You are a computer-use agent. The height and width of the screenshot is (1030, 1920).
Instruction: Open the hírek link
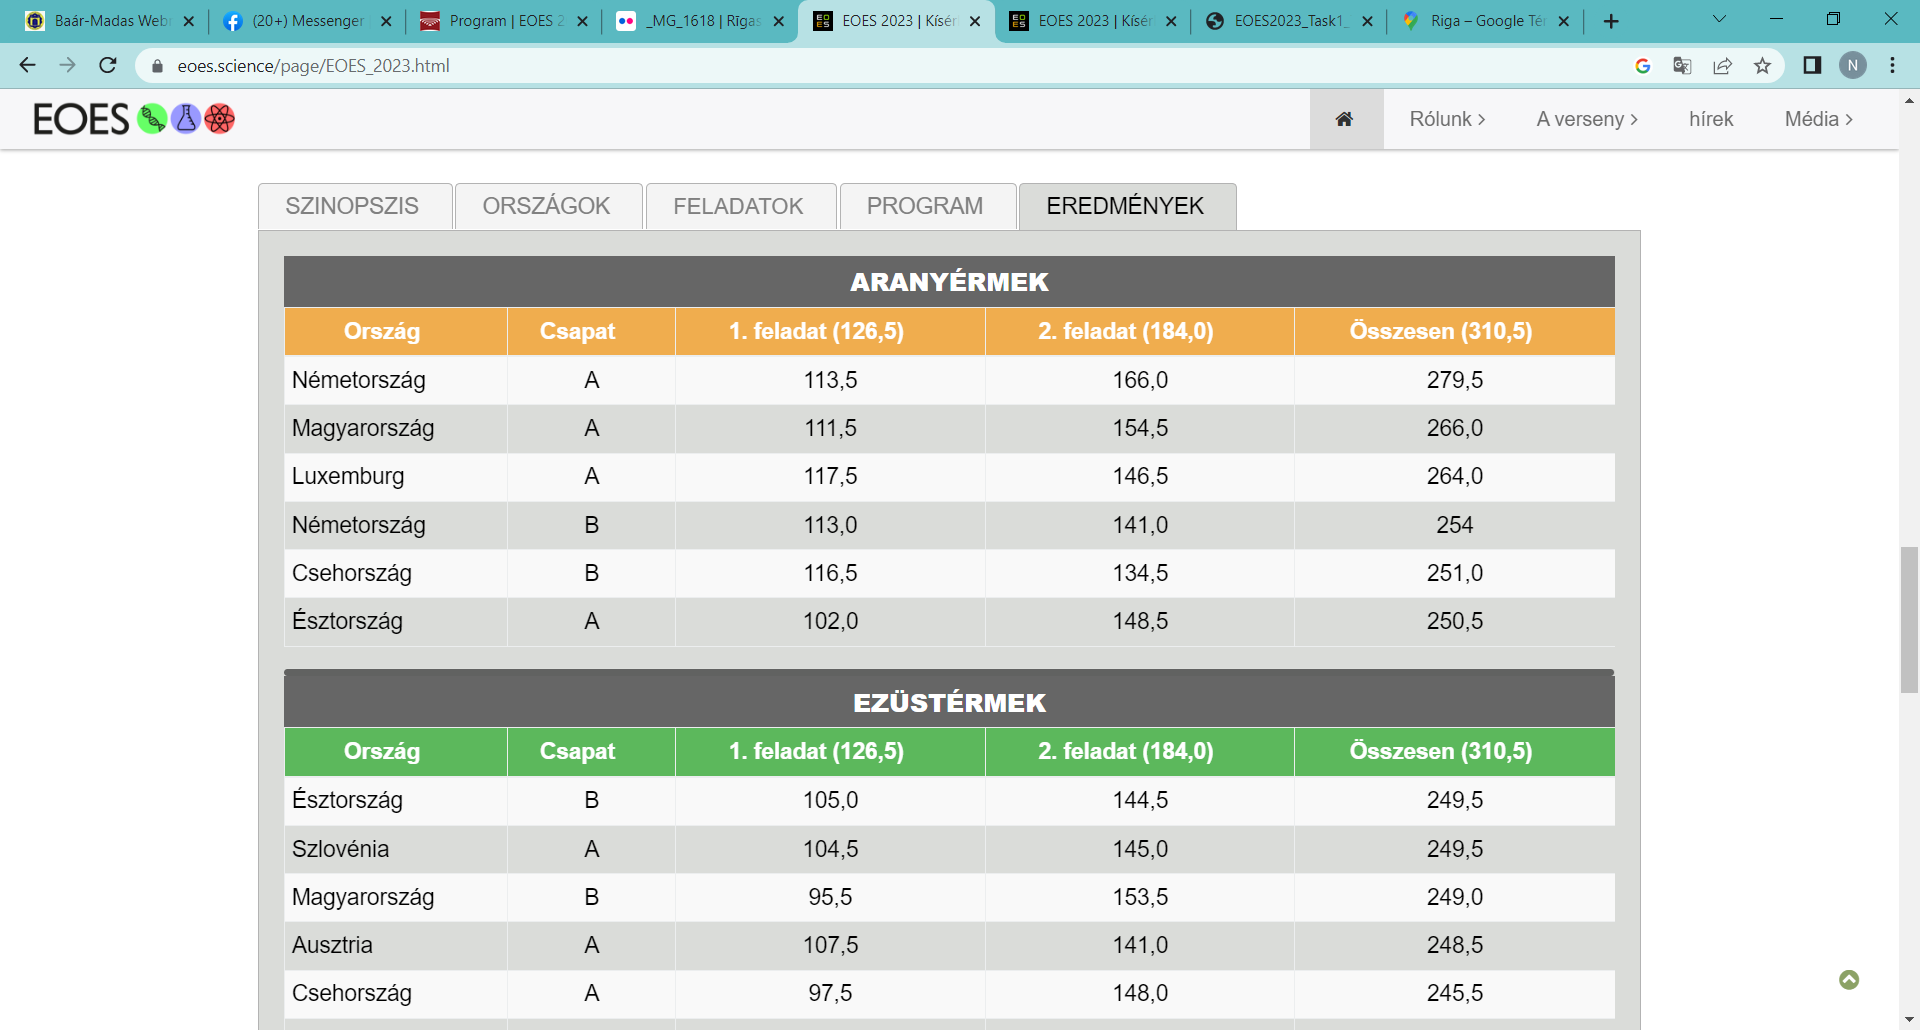(x=1710, y=119)
